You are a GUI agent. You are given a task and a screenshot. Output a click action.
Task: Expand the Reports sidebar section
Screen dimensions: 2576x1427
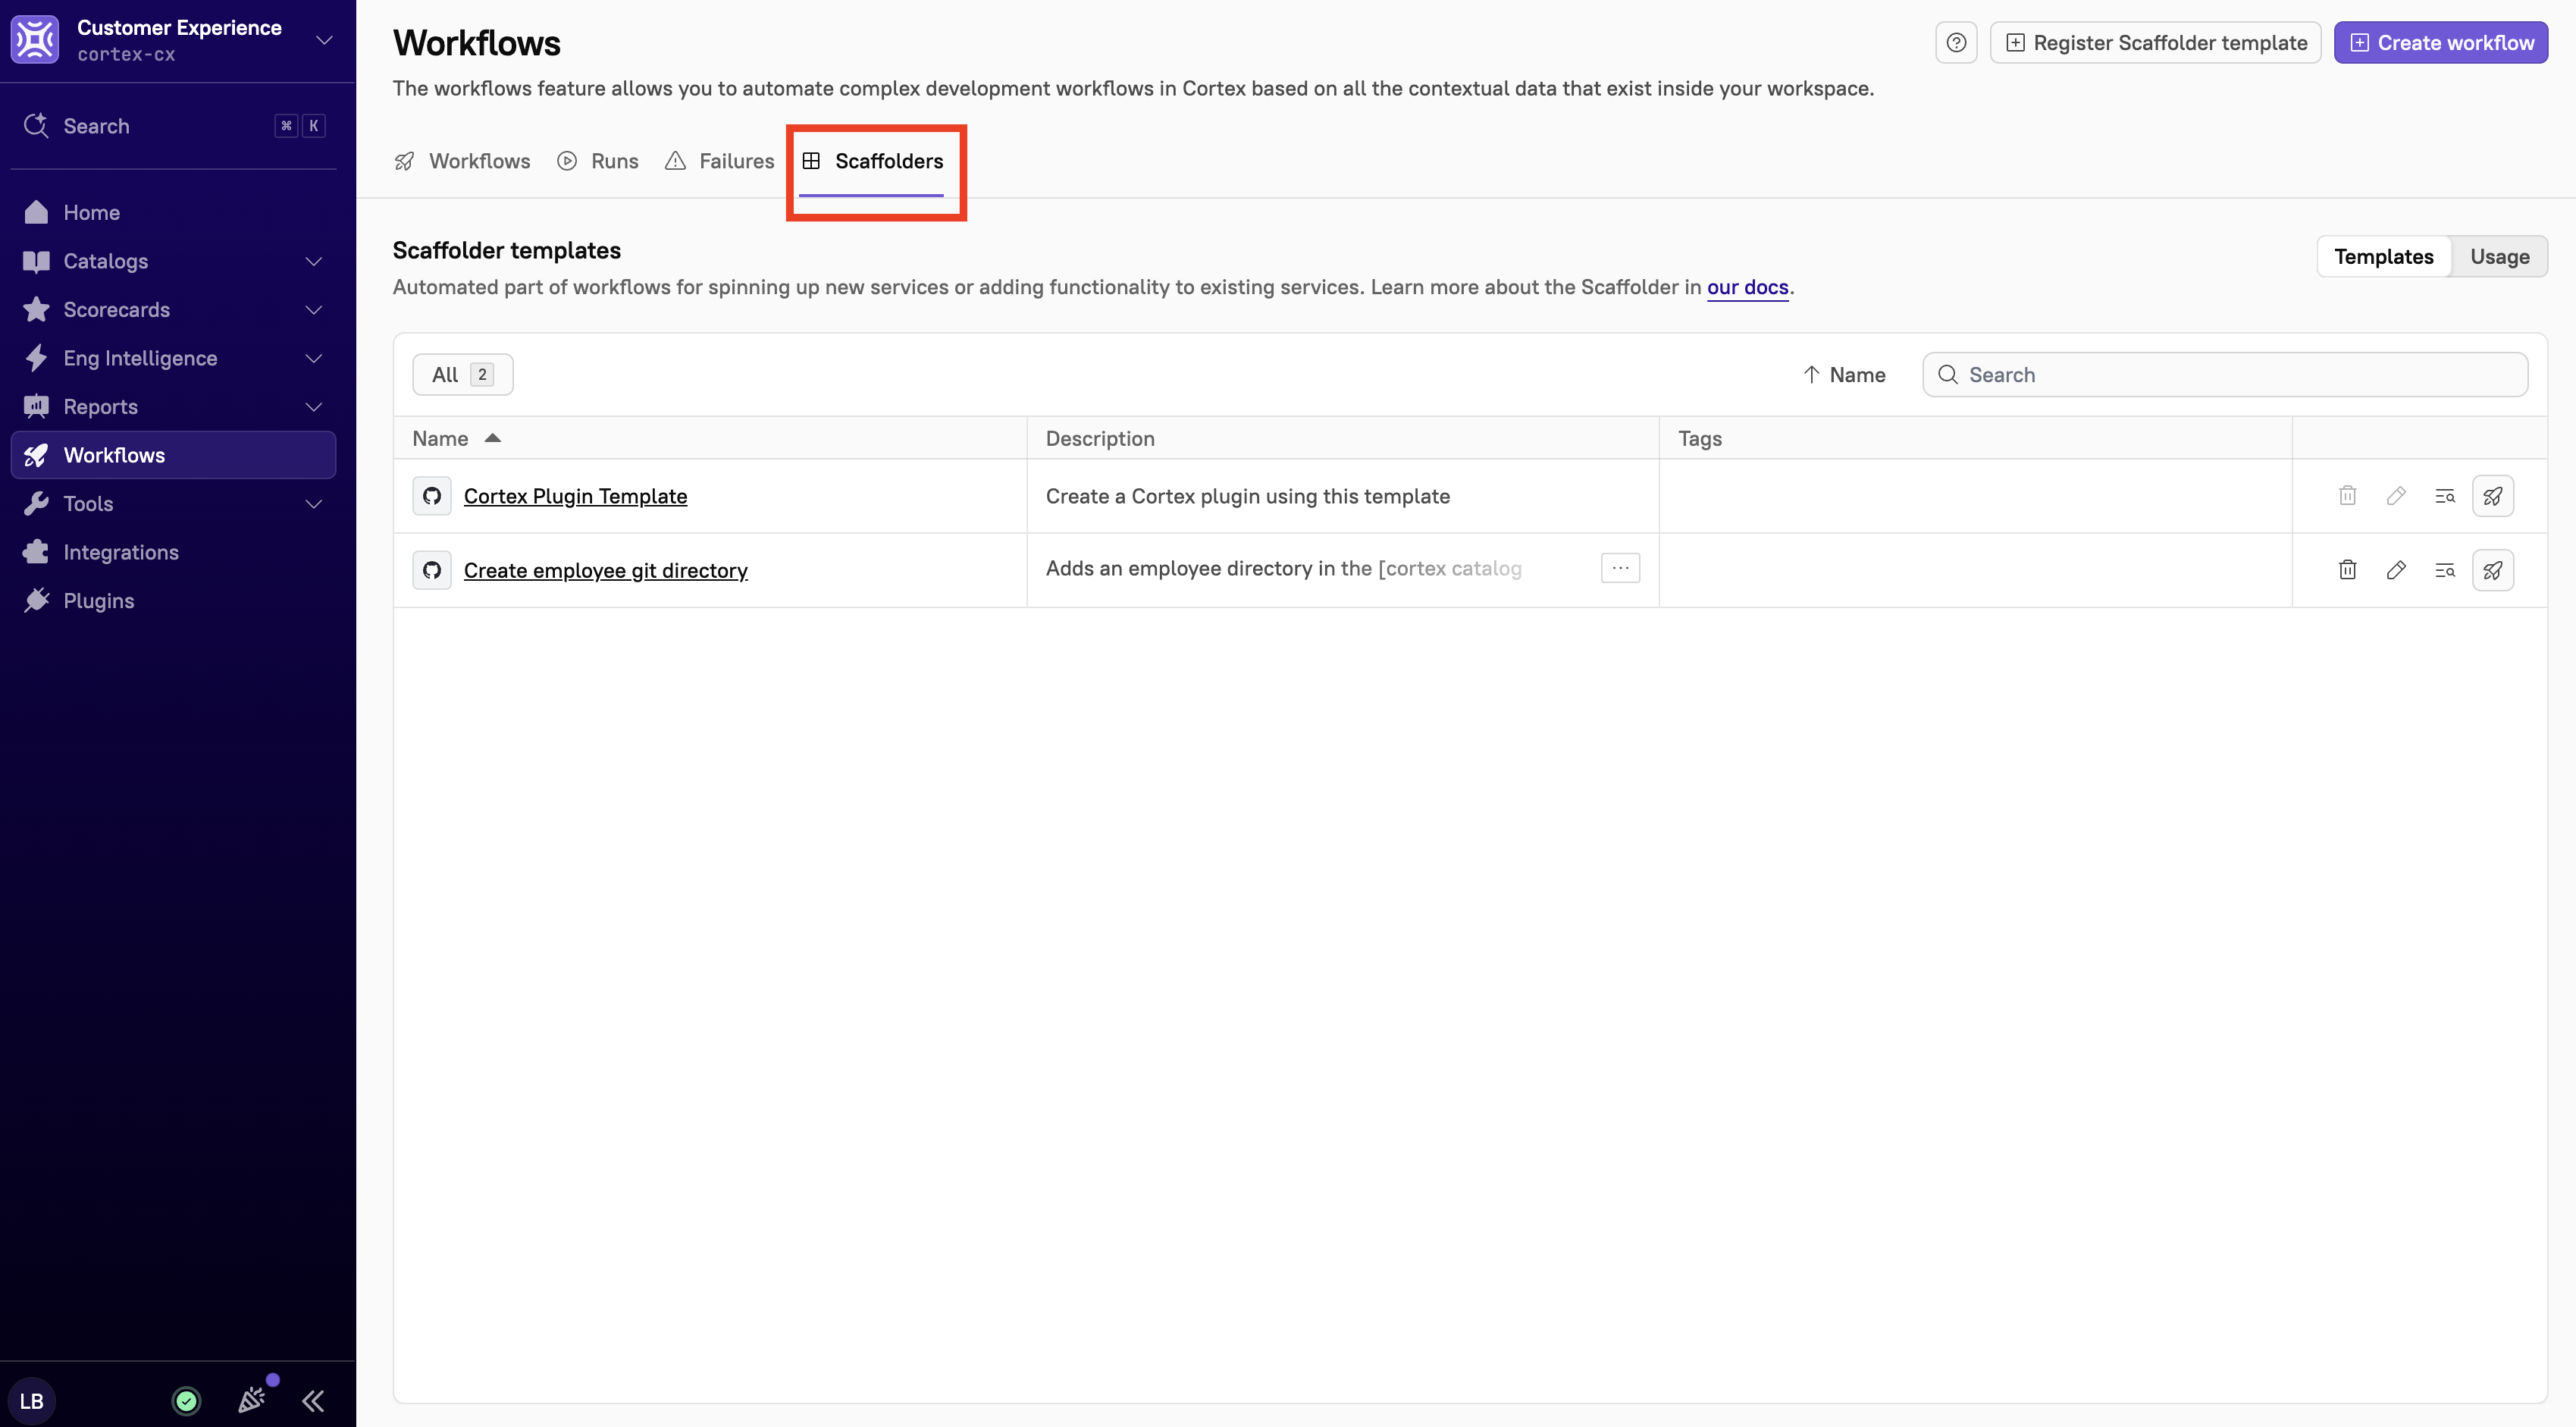pyautogui.click(x=313, y=407)
